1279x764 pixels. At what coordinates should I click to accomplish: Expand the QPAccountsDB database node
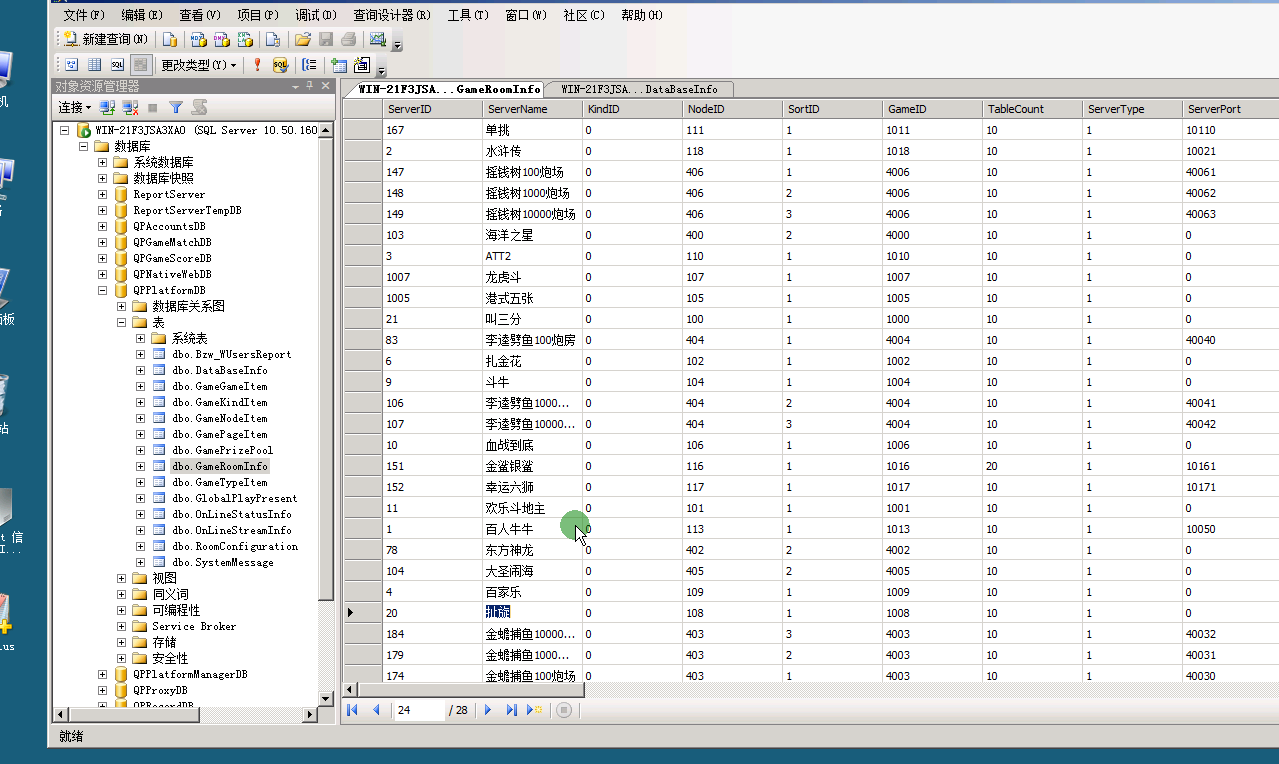click(x=102, y=226)
